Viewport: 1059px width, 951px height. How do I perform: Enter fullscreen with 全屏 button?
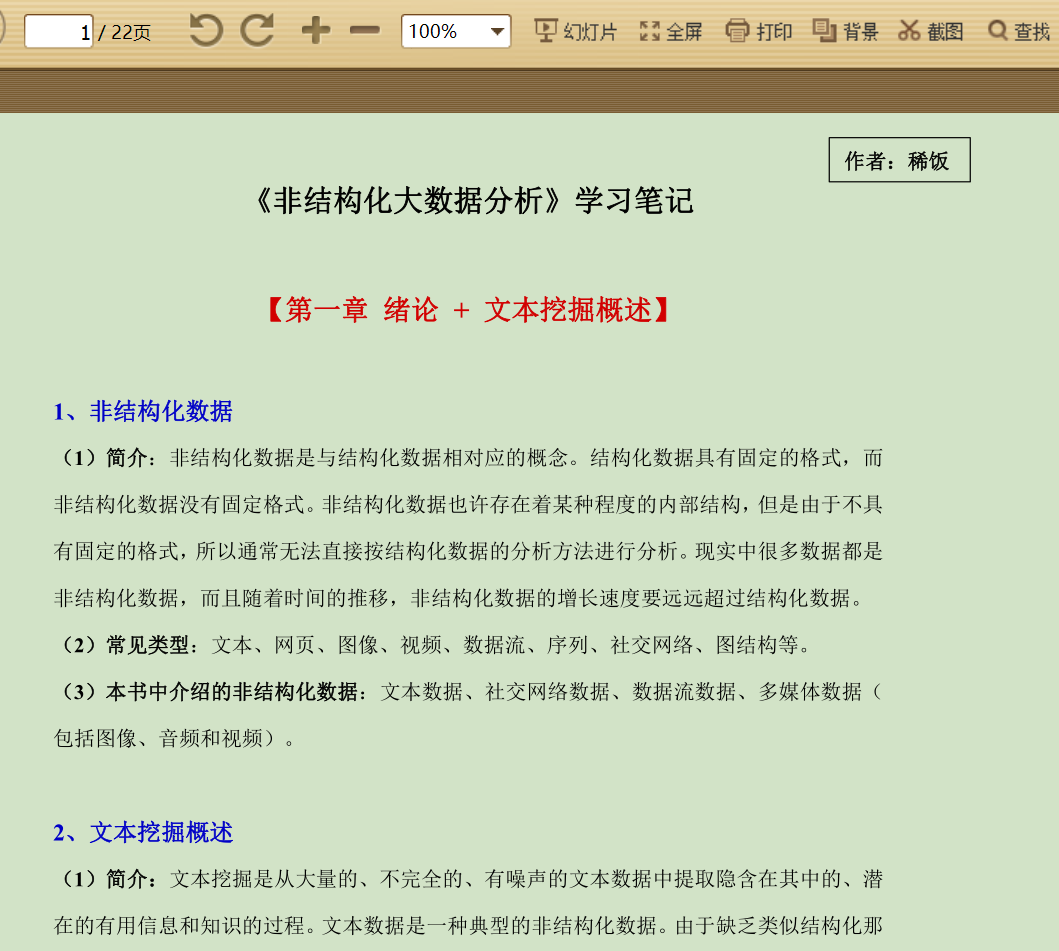click(671, 31)
